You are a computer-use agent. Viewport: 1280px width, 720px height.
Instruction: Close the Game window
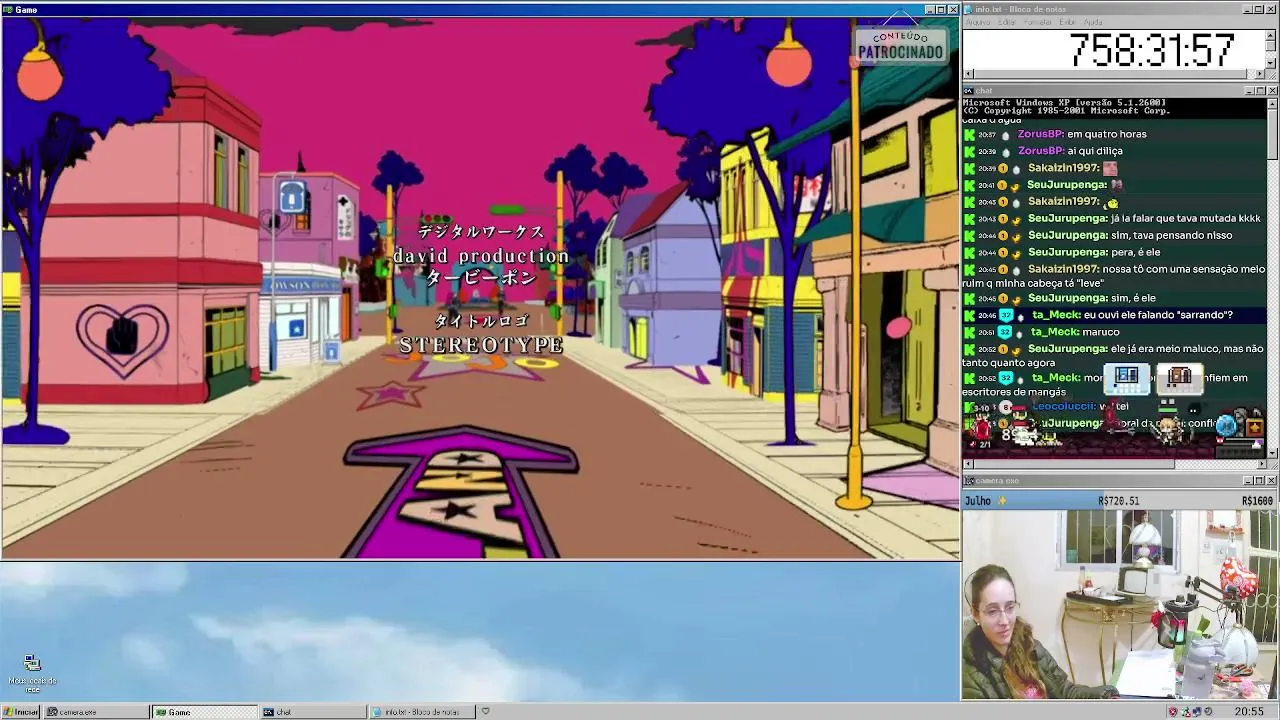953,10
